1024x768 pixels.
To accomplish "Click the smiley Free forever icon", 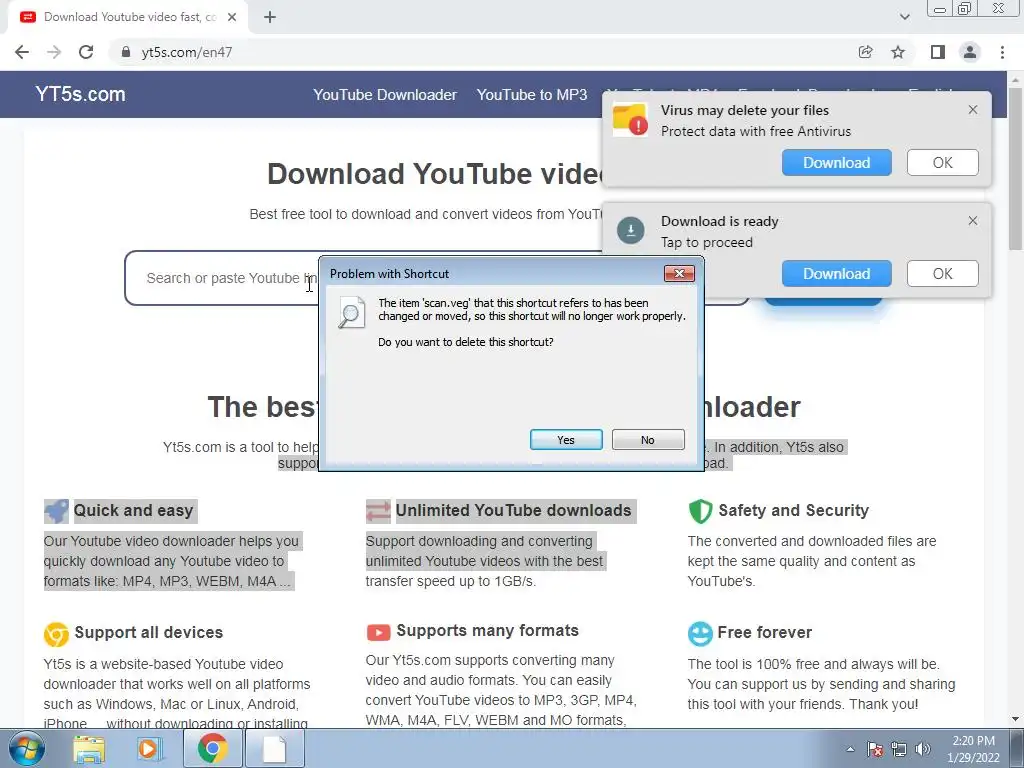I will pos(700,633).
